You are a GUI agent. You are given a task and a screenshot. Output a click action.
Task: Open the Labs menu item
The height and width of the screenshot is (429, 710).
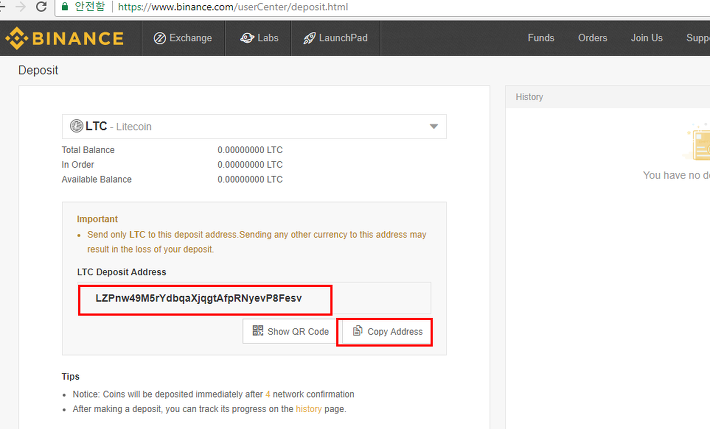pos(259,38)
